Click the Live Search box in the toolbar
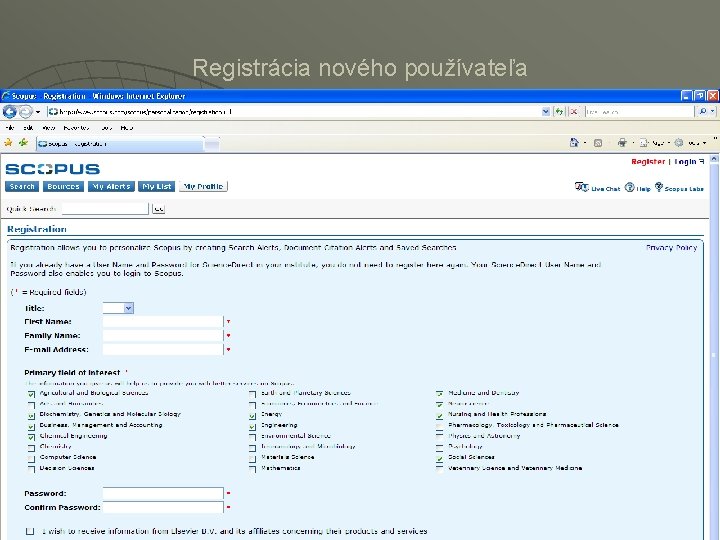 click(x=639, y=112)
